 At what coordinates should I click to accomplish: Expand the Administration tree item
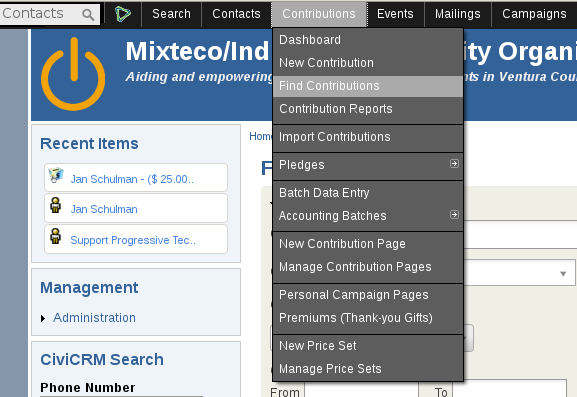[x=43, y=318]
